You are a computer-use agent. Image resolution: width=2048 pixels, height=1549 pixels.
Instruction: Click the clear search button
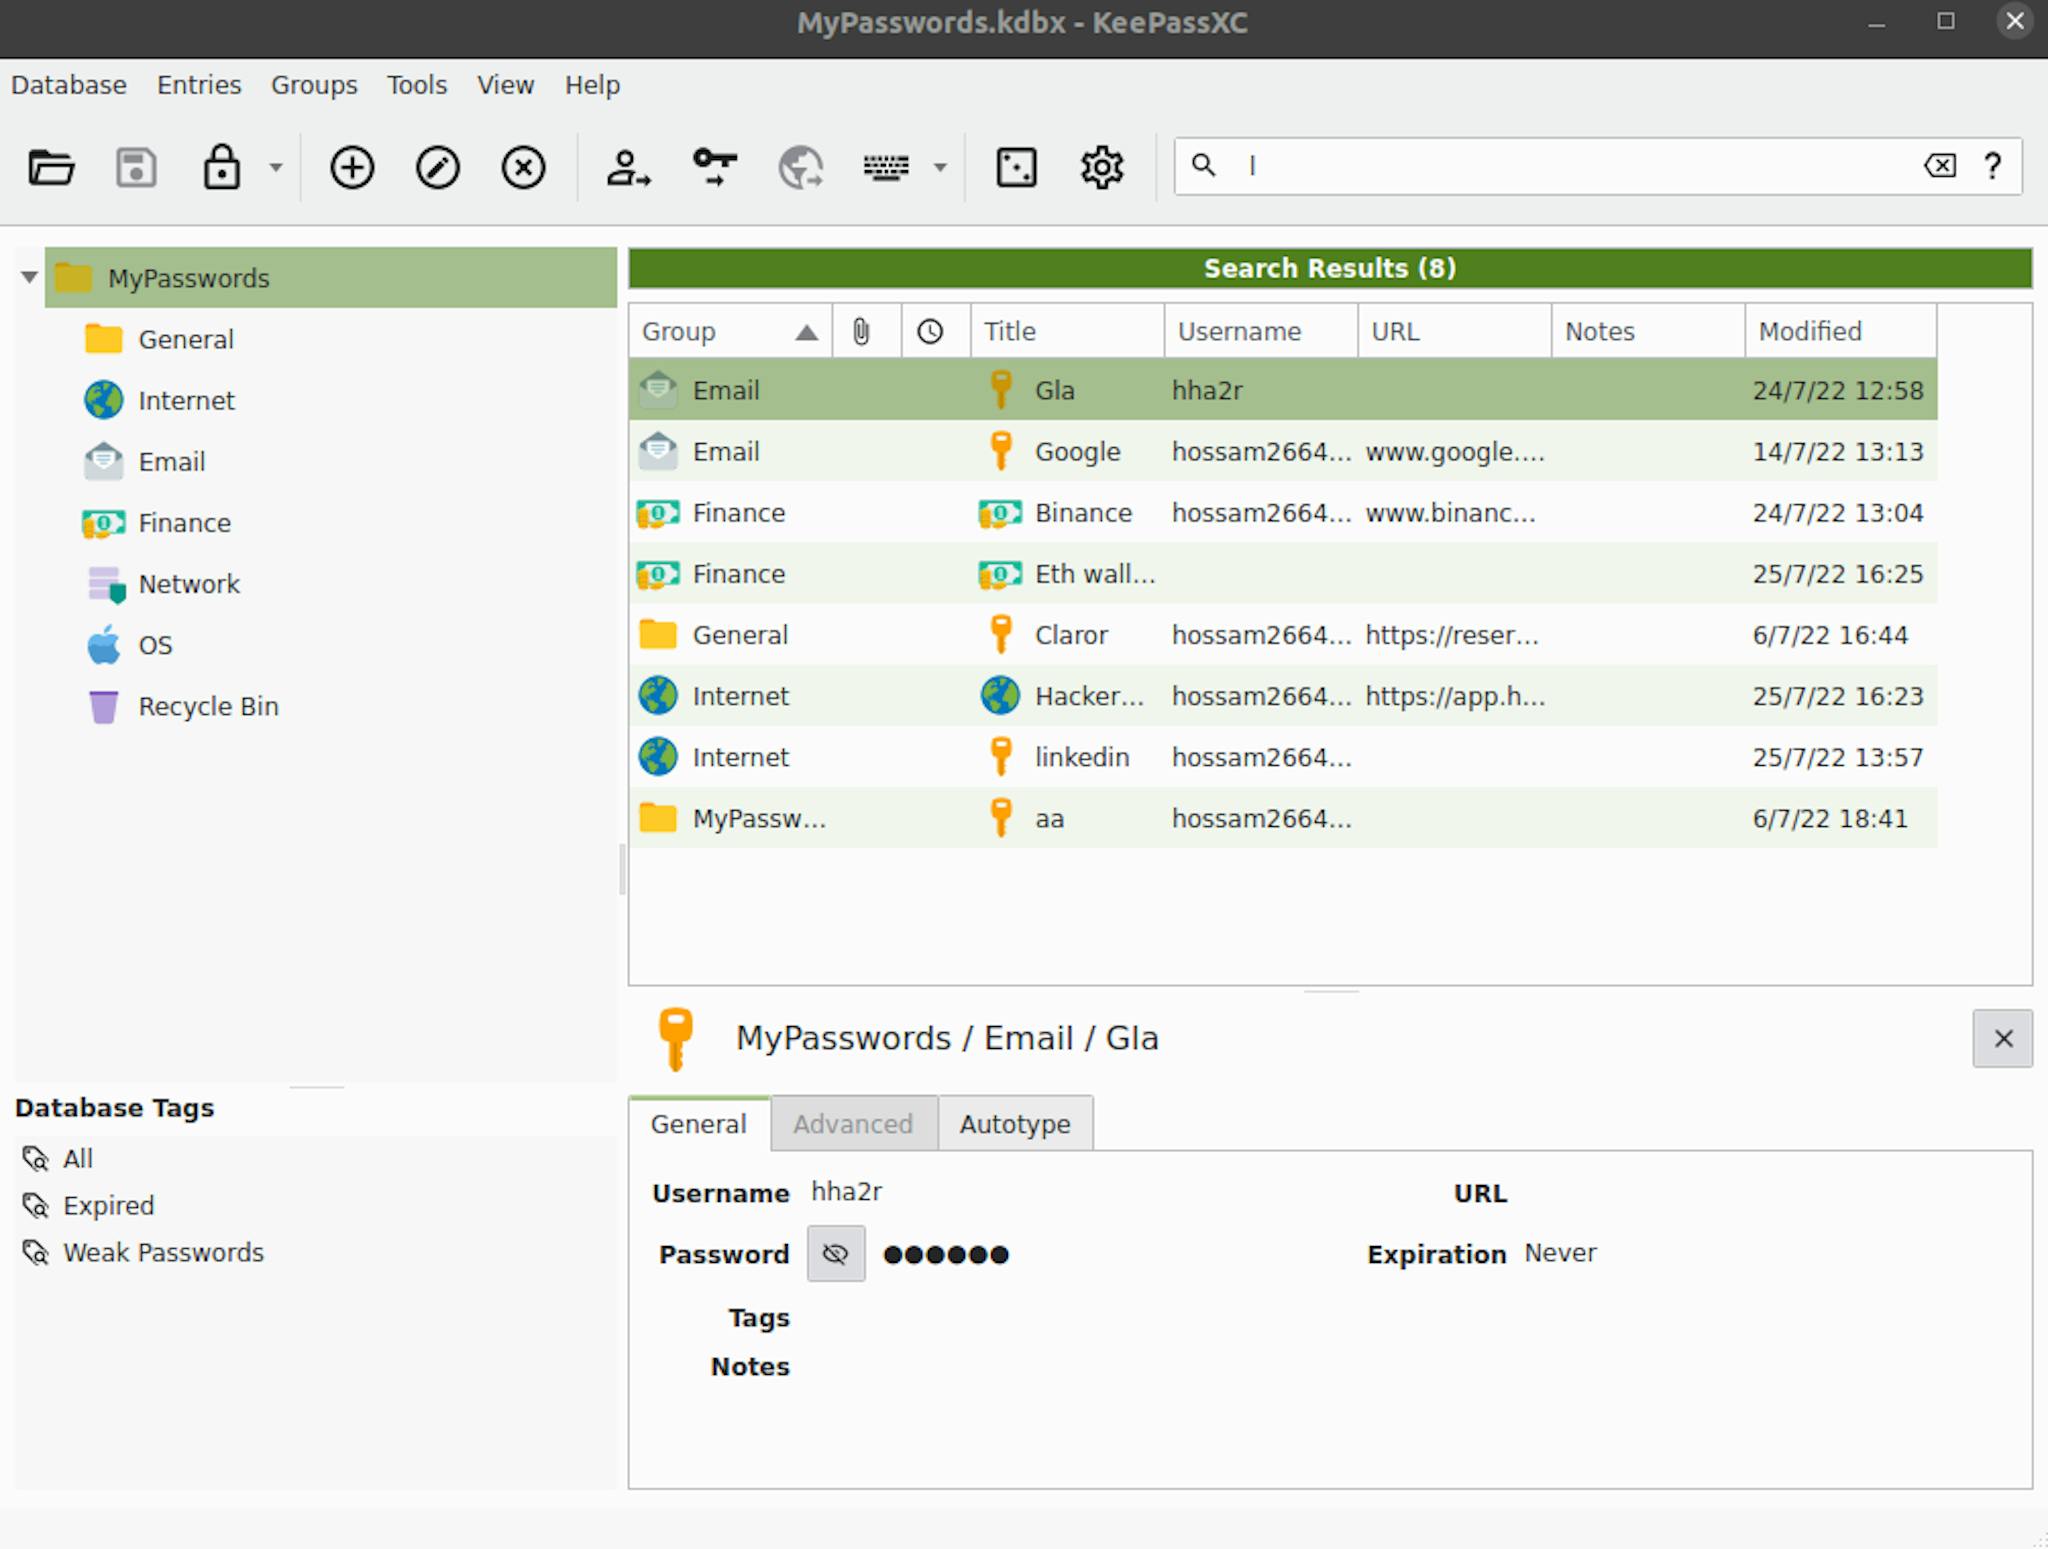coord(1941,168)
